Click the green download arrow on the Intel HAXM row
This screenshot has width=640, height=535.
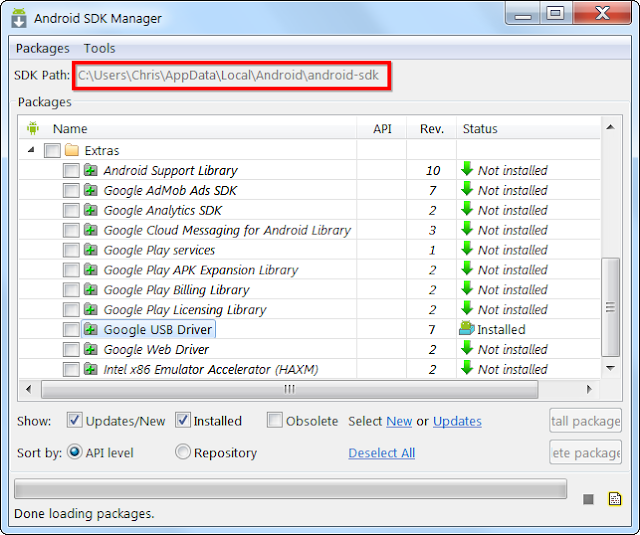467,368
